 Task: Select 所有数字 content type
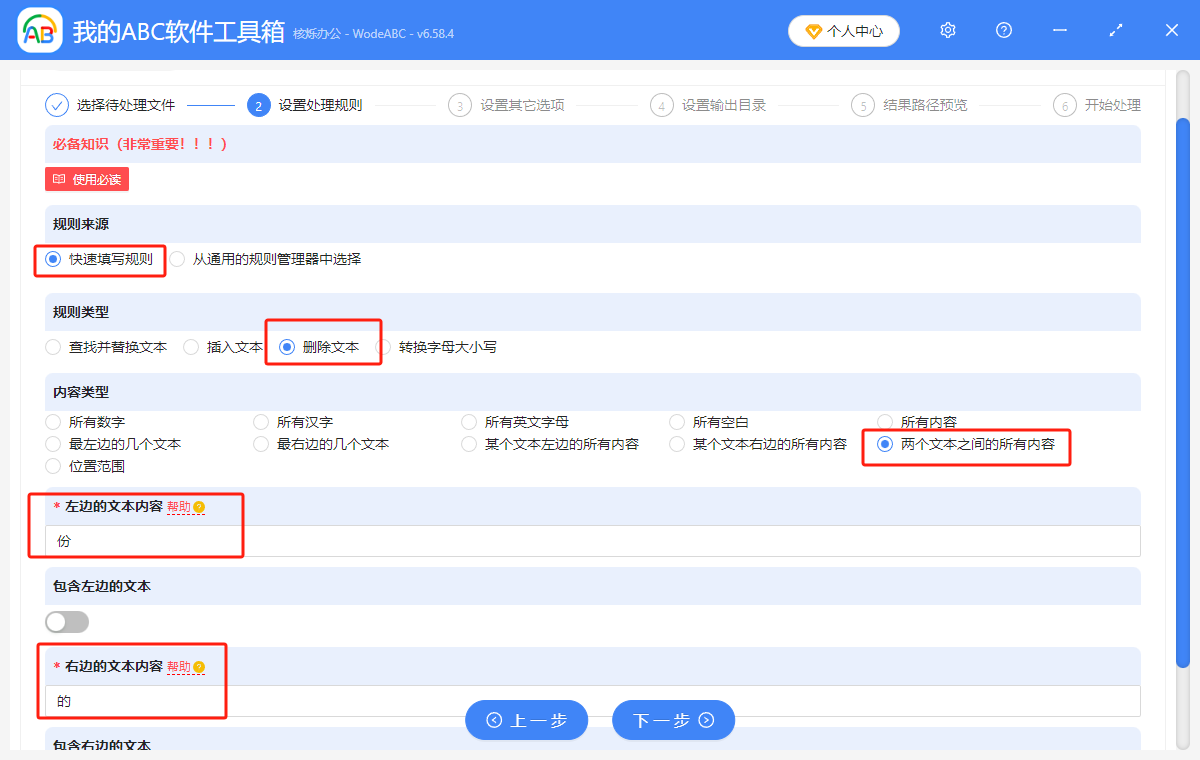pos(52,421)
